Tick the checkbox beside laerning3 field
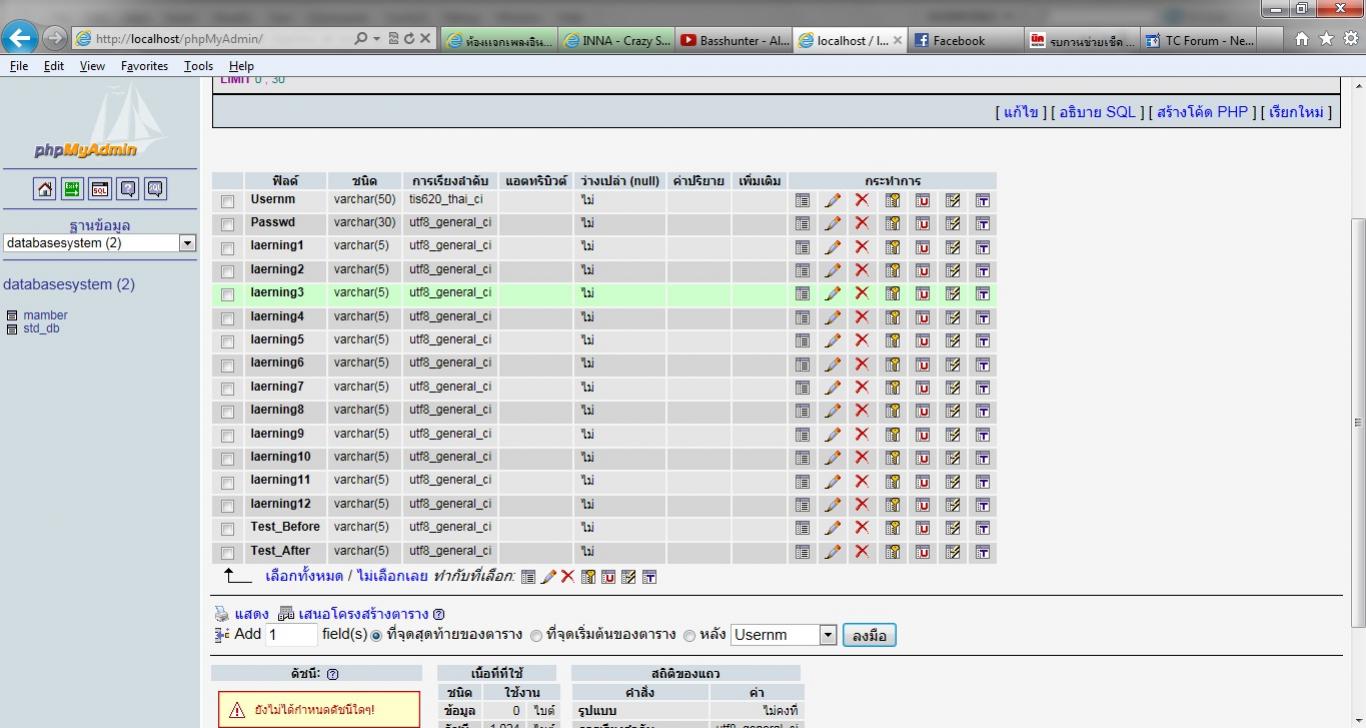Image resolution: width=1366 pixels, height=728 pixels. pyautogui.click(x=228, y=294)
